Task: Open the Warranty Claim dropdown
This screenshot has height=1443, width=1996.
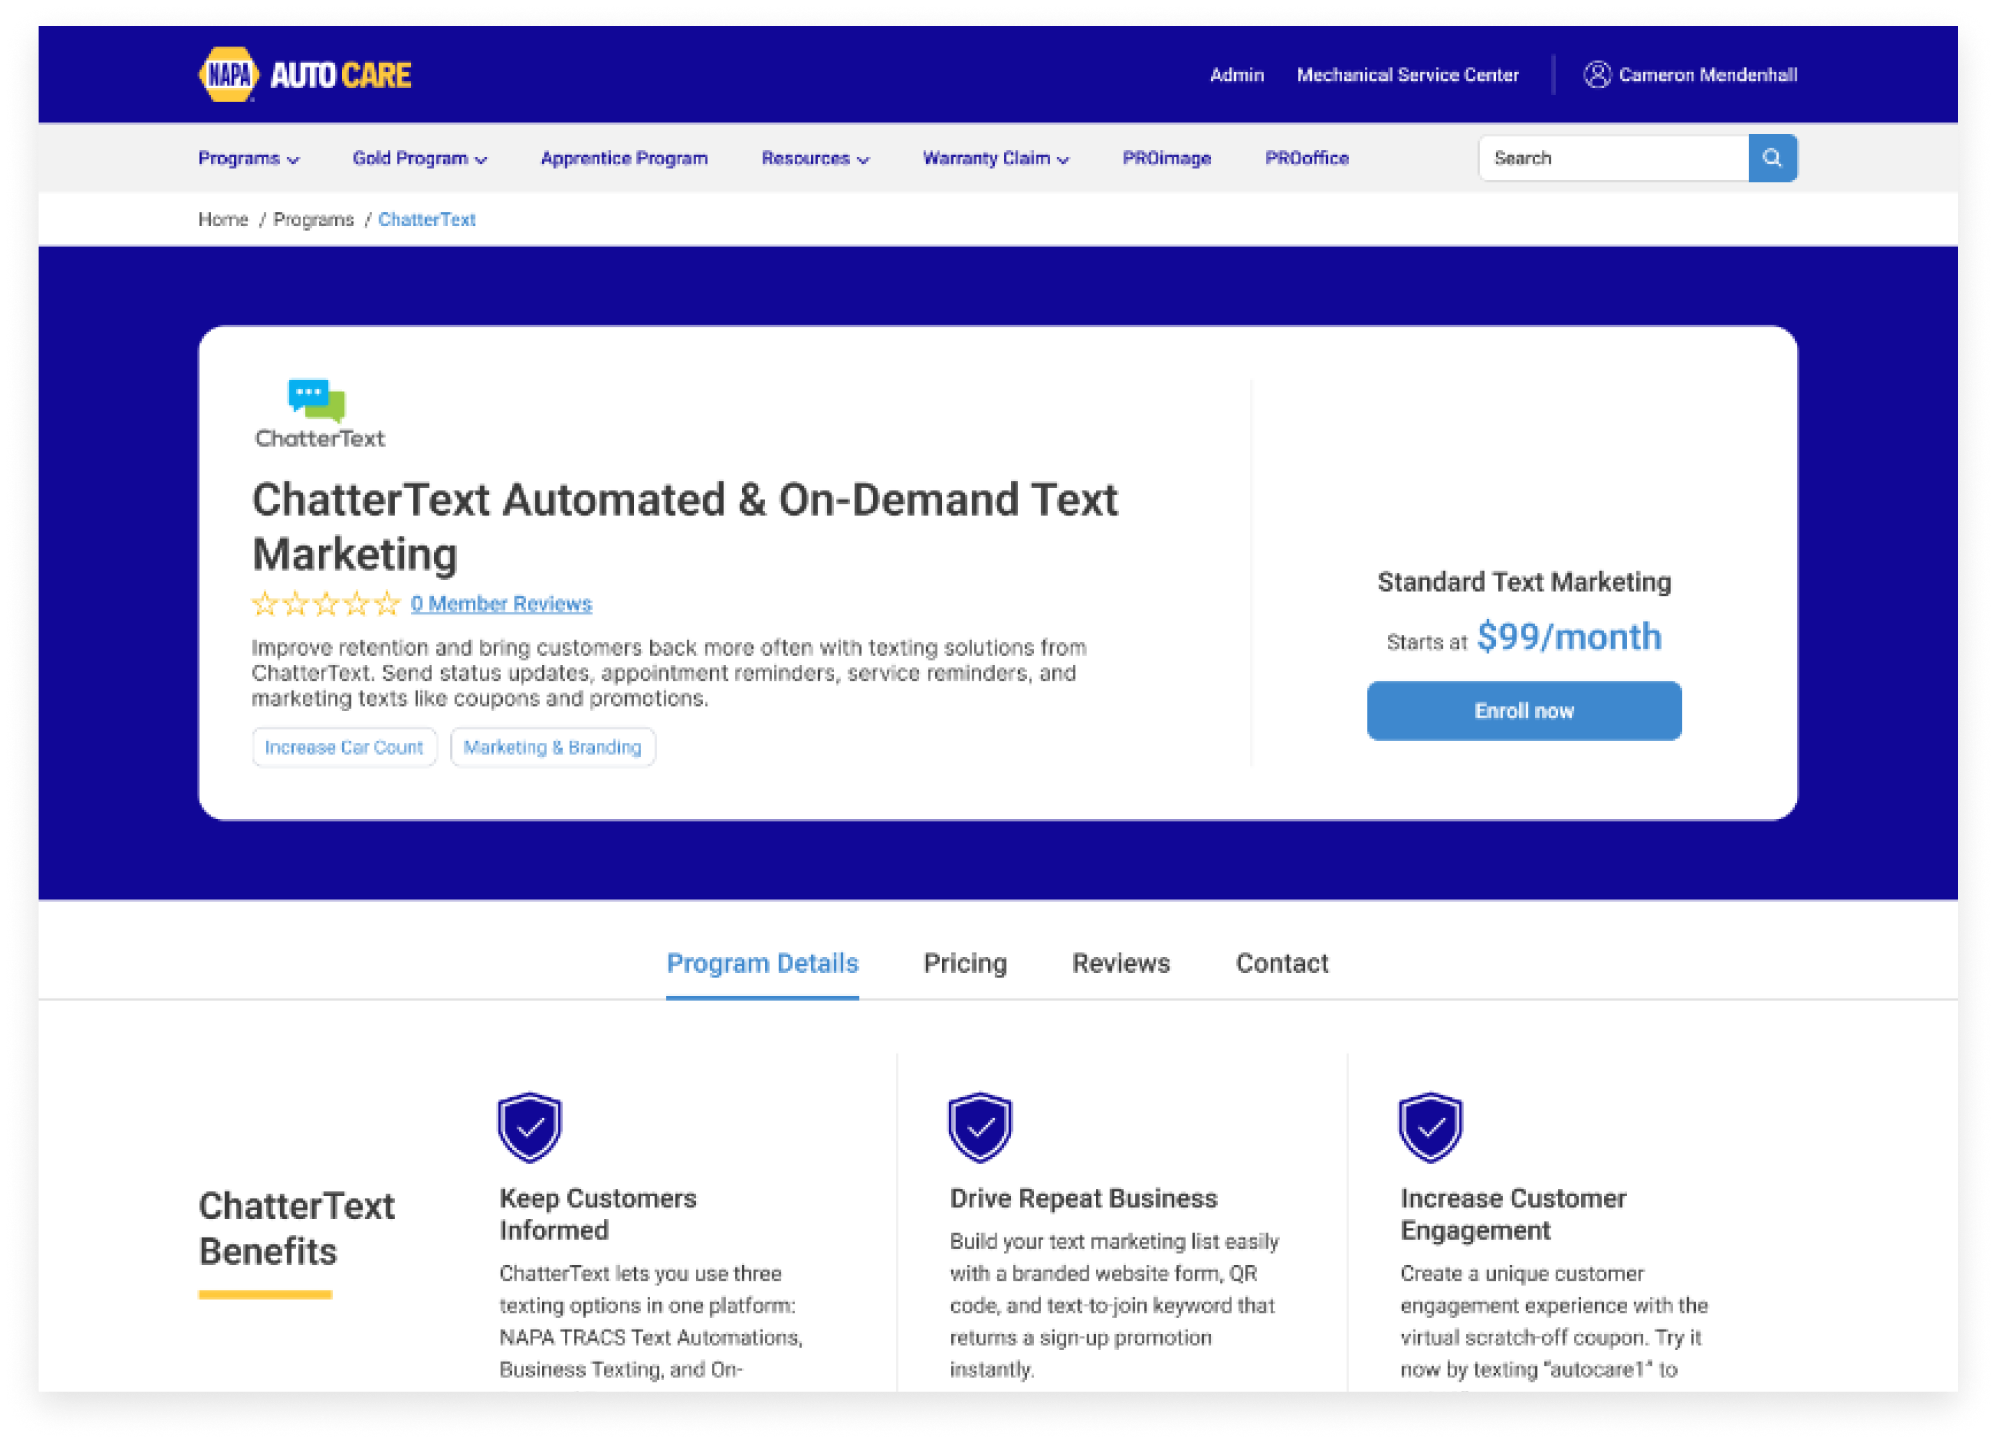Action: click(x=996, y=158)
